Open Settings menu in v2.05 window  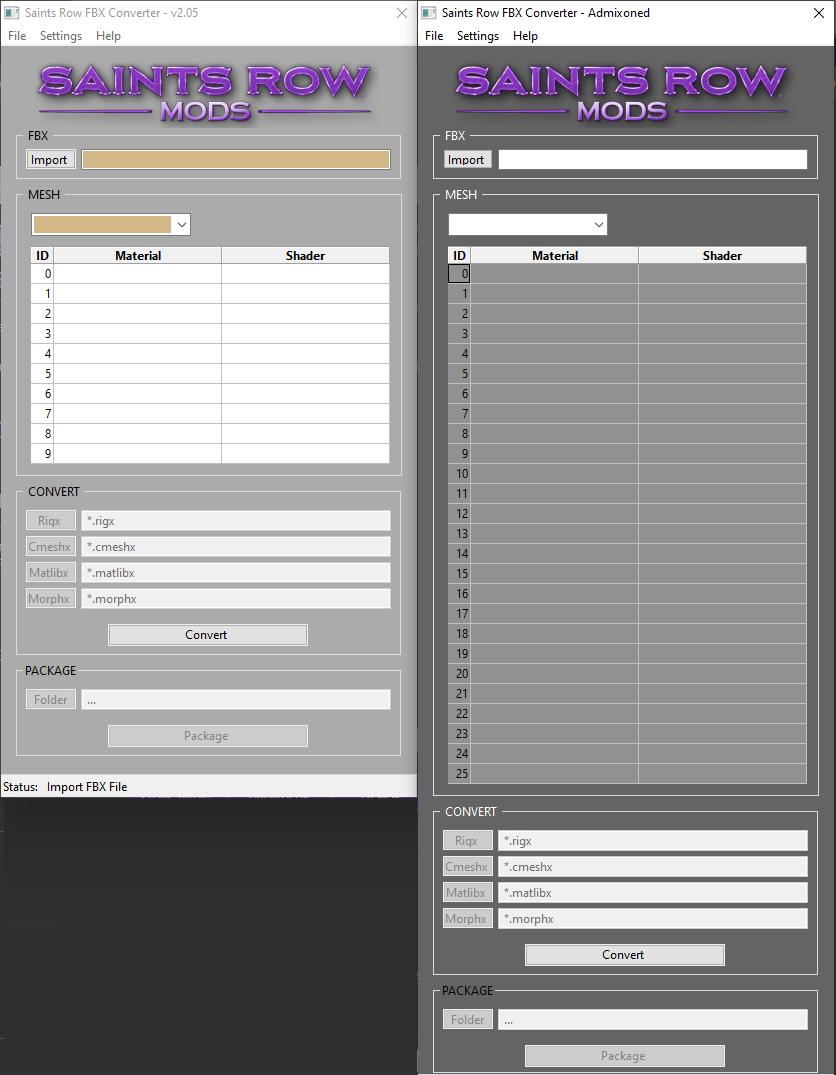tap(61, 36)
